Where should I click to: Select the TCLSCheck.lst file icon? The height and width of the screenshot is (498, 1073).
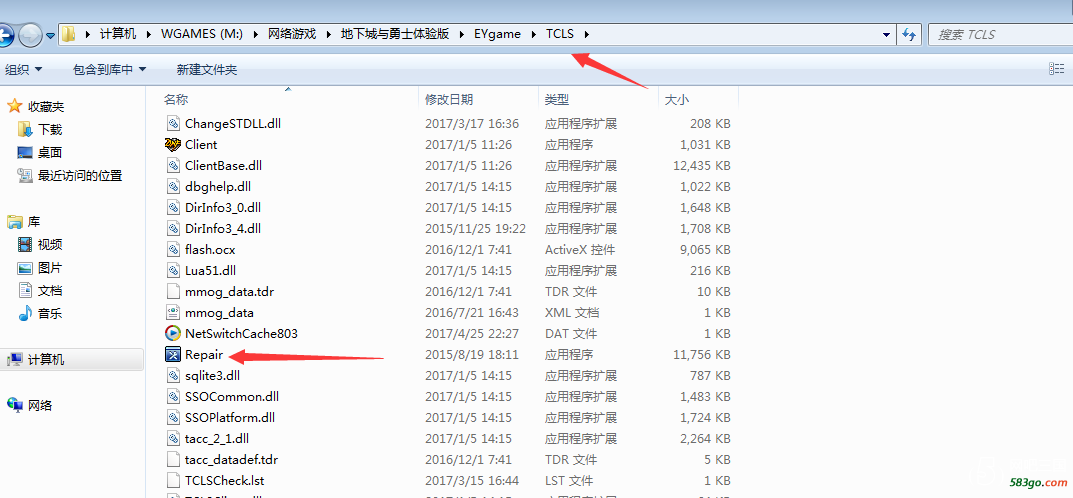tap(173, 481)
